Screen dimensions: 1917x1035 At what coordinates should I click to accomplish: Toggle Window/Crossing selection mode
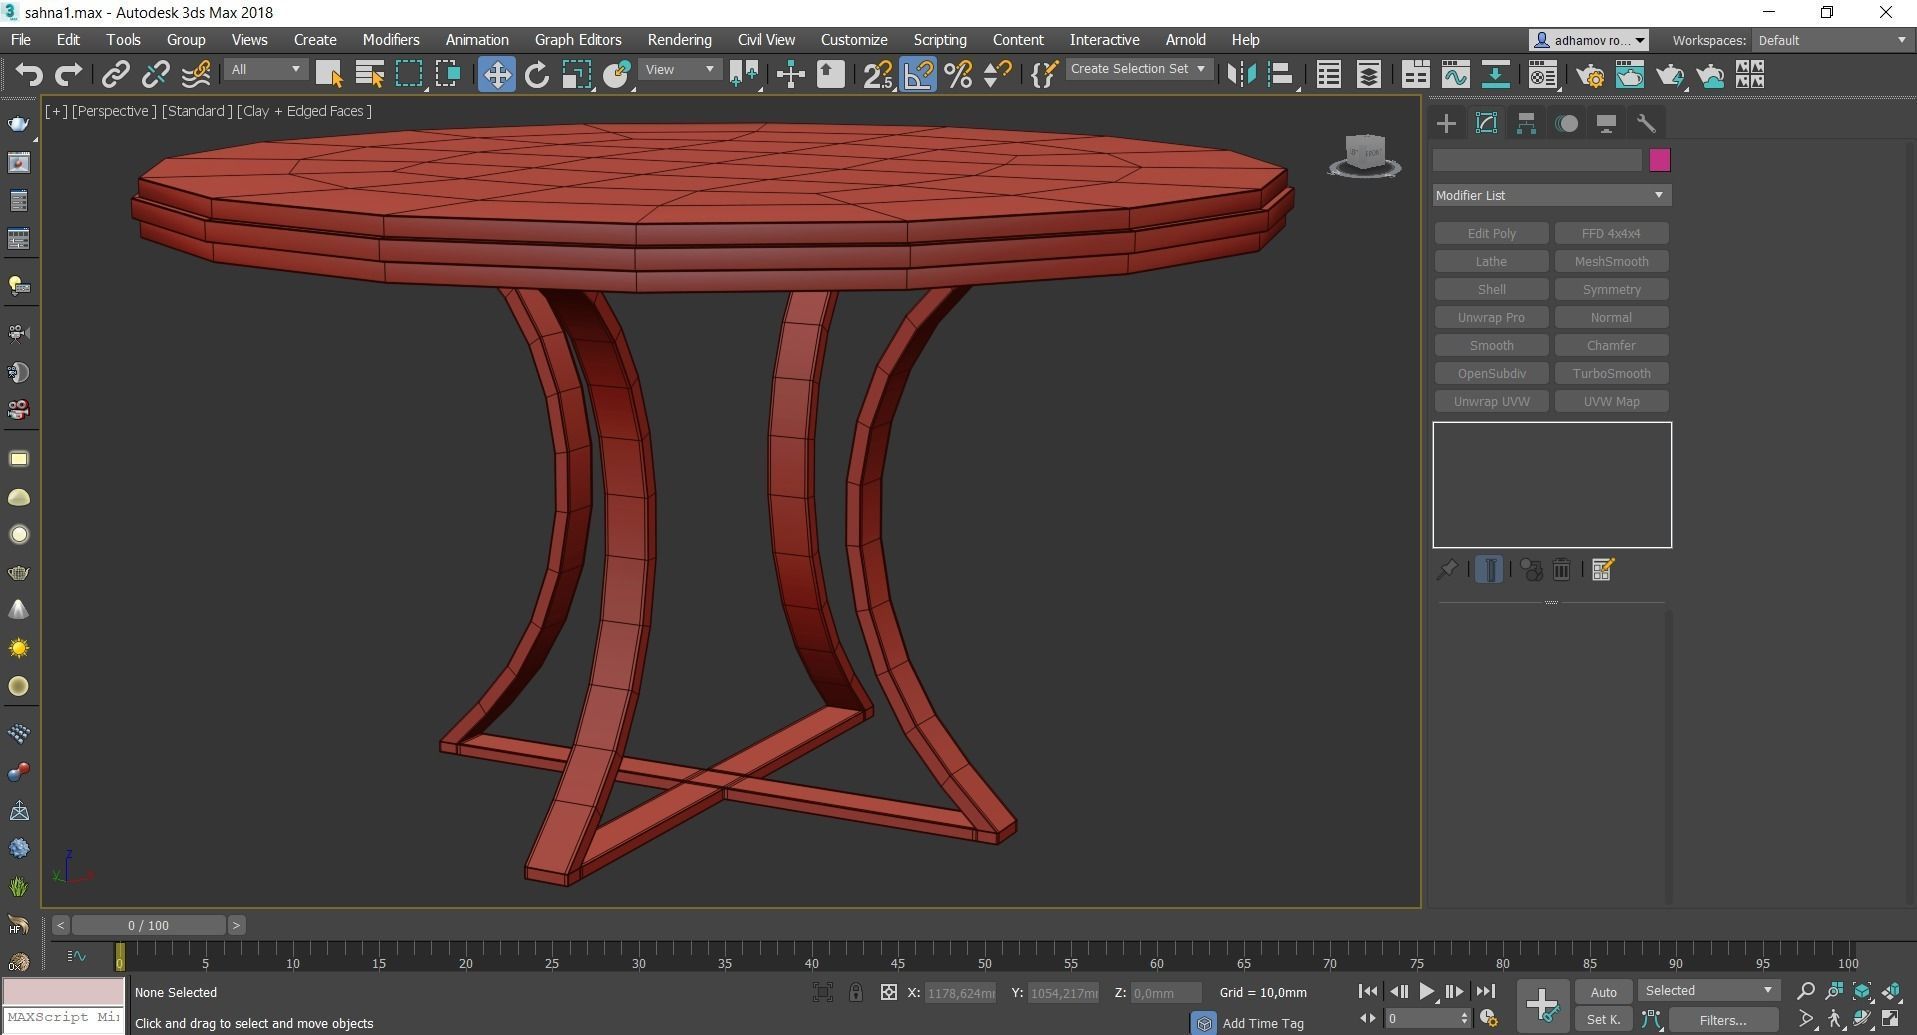click(448, 75)
